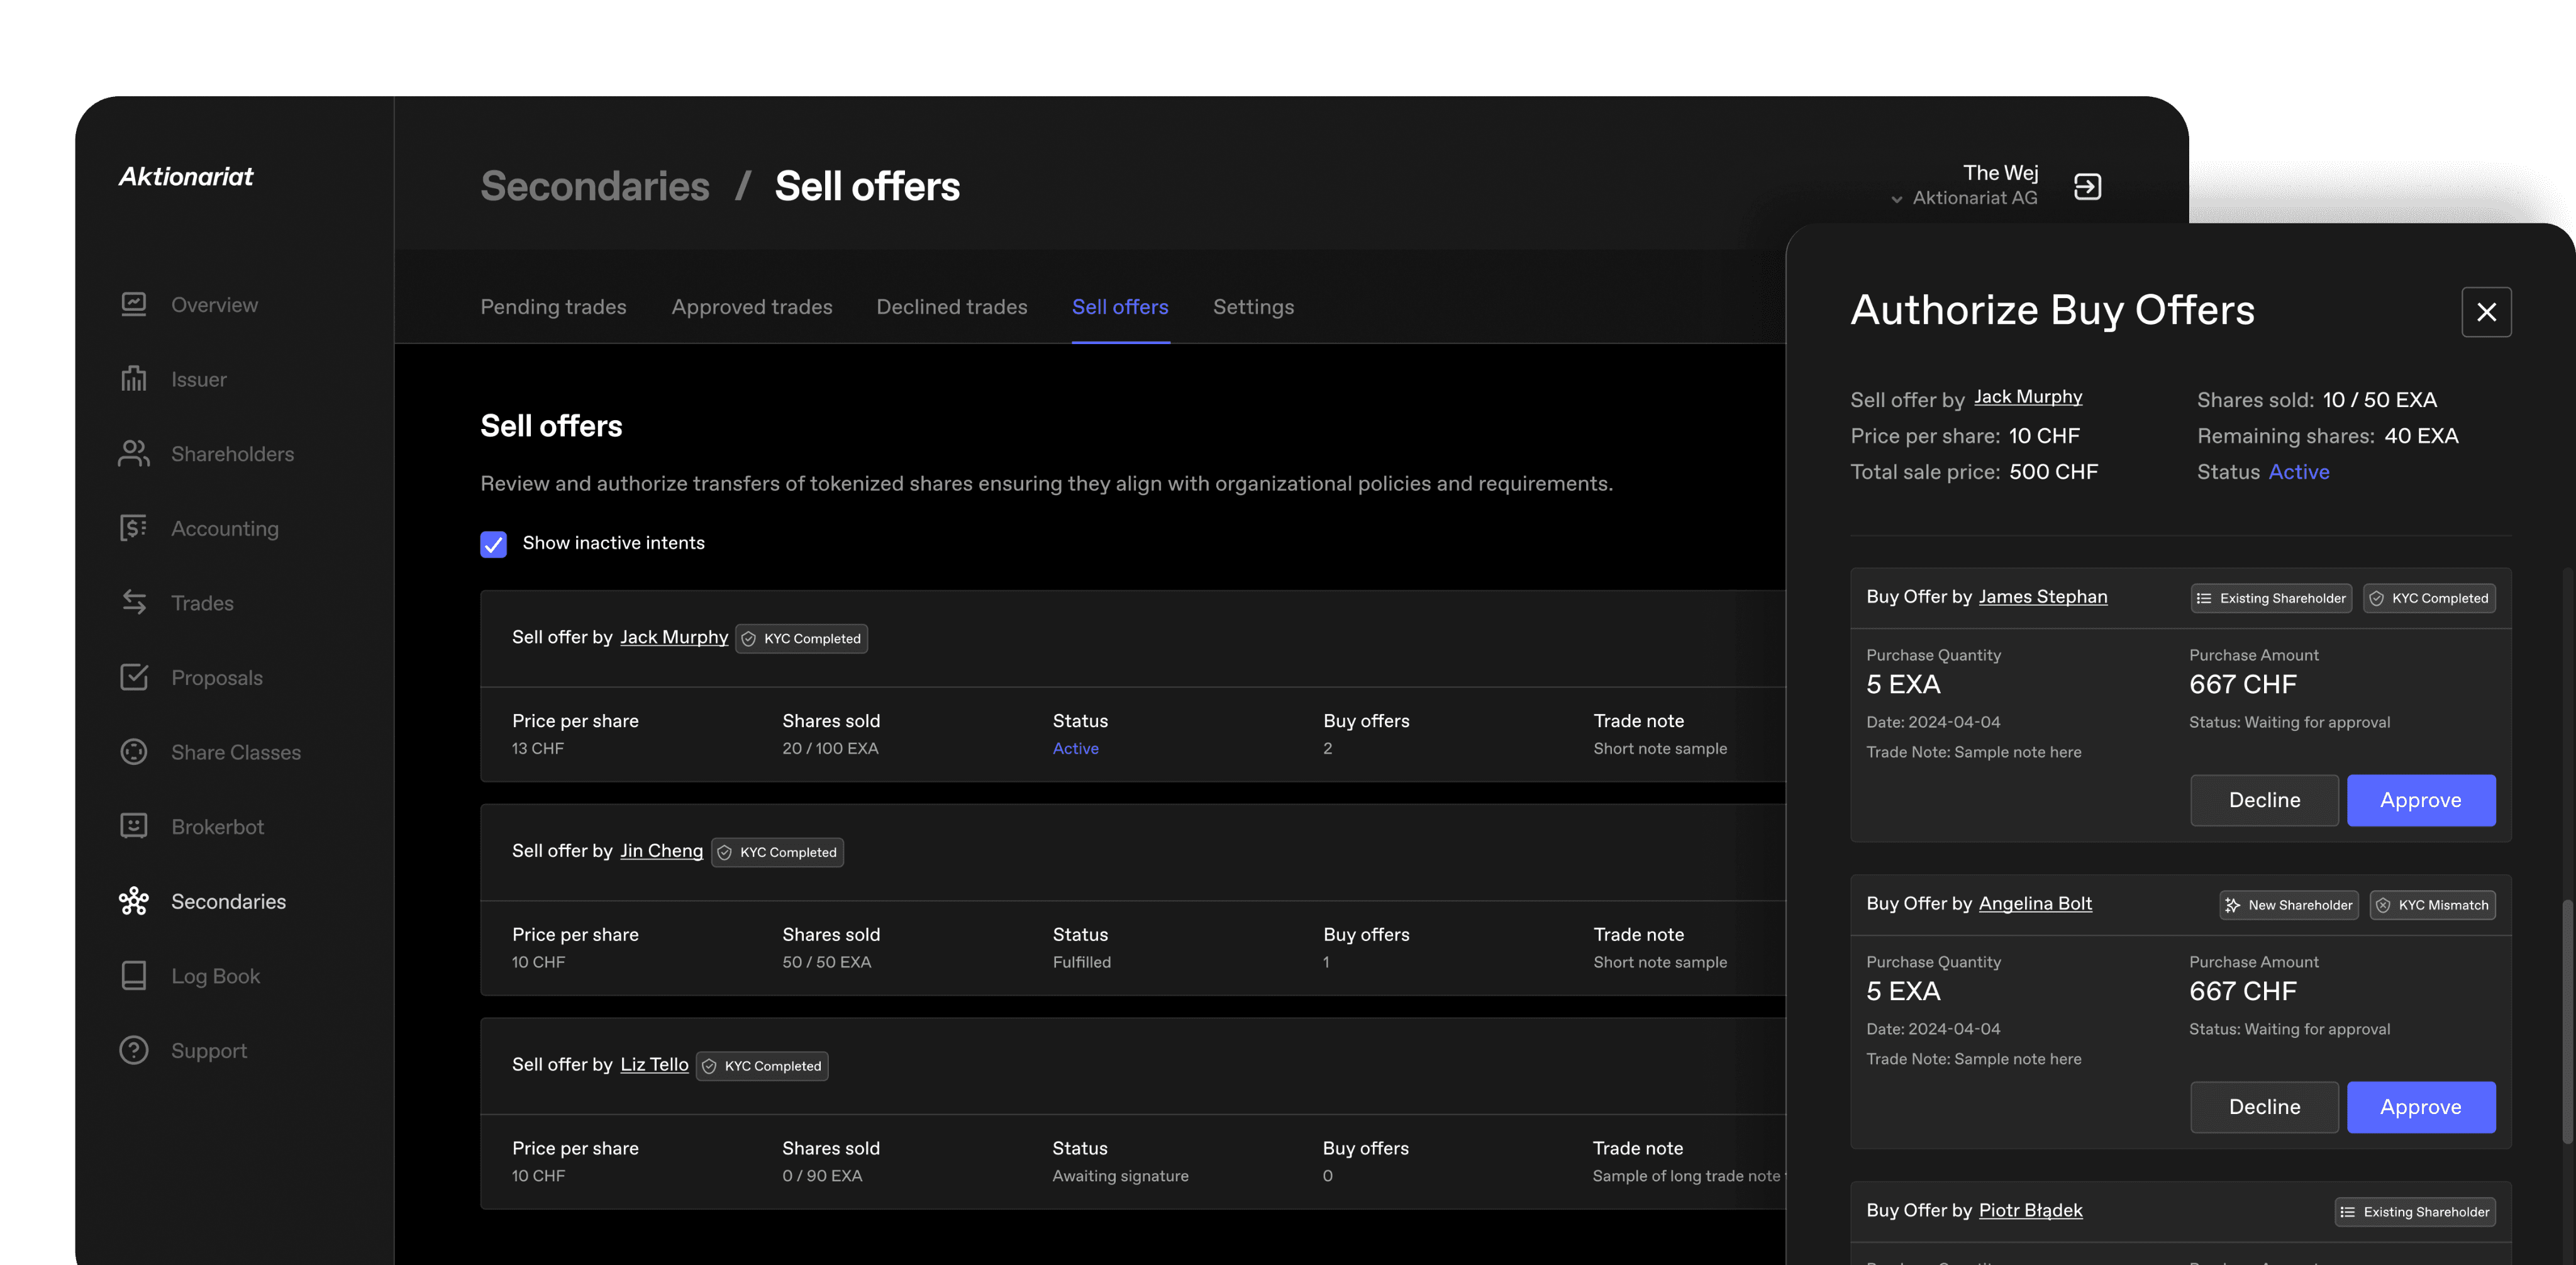Open the Overview sidebar icon

click(134, 304)
